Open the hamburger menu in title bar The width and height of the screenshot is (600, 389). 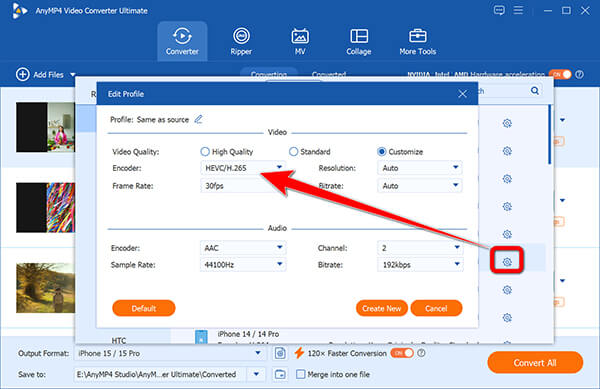point(518,10)
